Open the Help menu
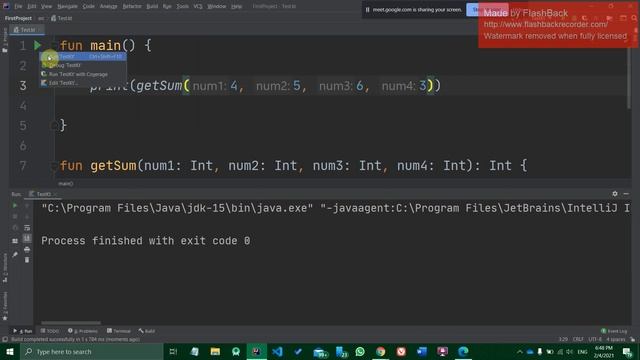640x360 pixels. point(236,6)
